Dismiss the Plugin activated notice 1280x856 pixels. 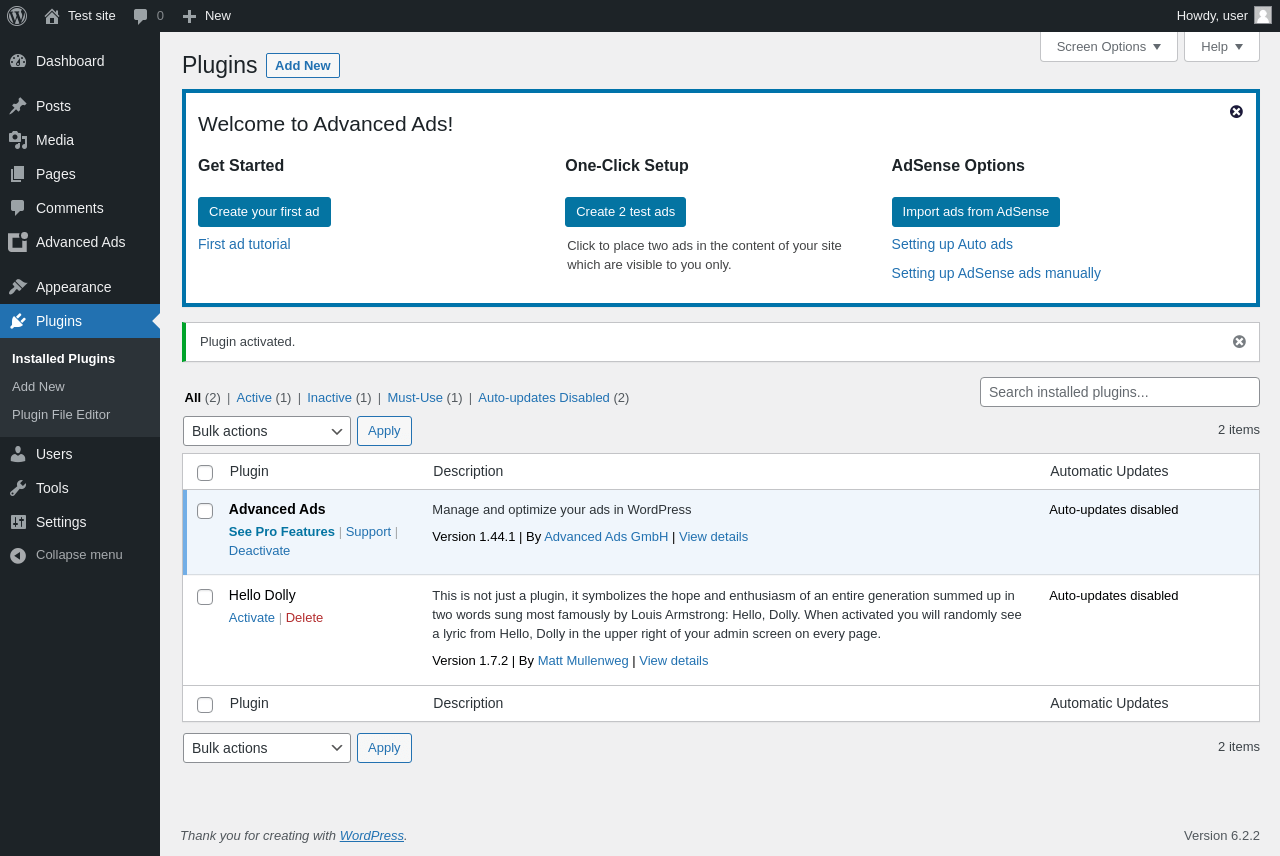click(1239, 342)
